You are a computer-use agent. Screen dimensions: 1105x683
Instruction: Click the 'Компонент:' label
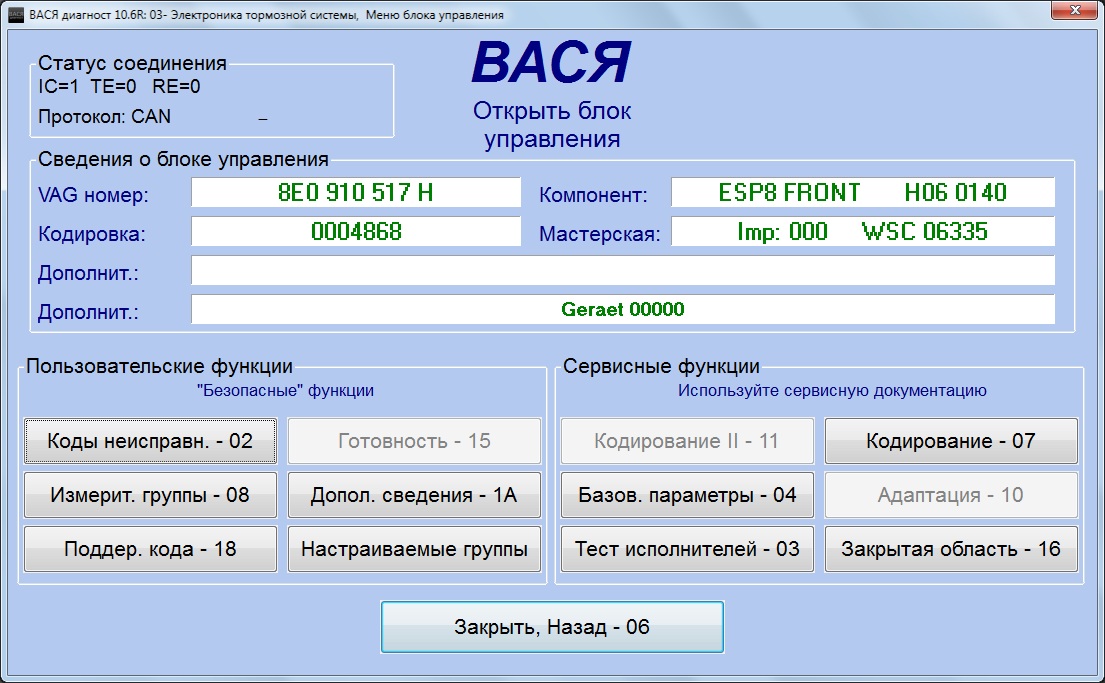593,195
